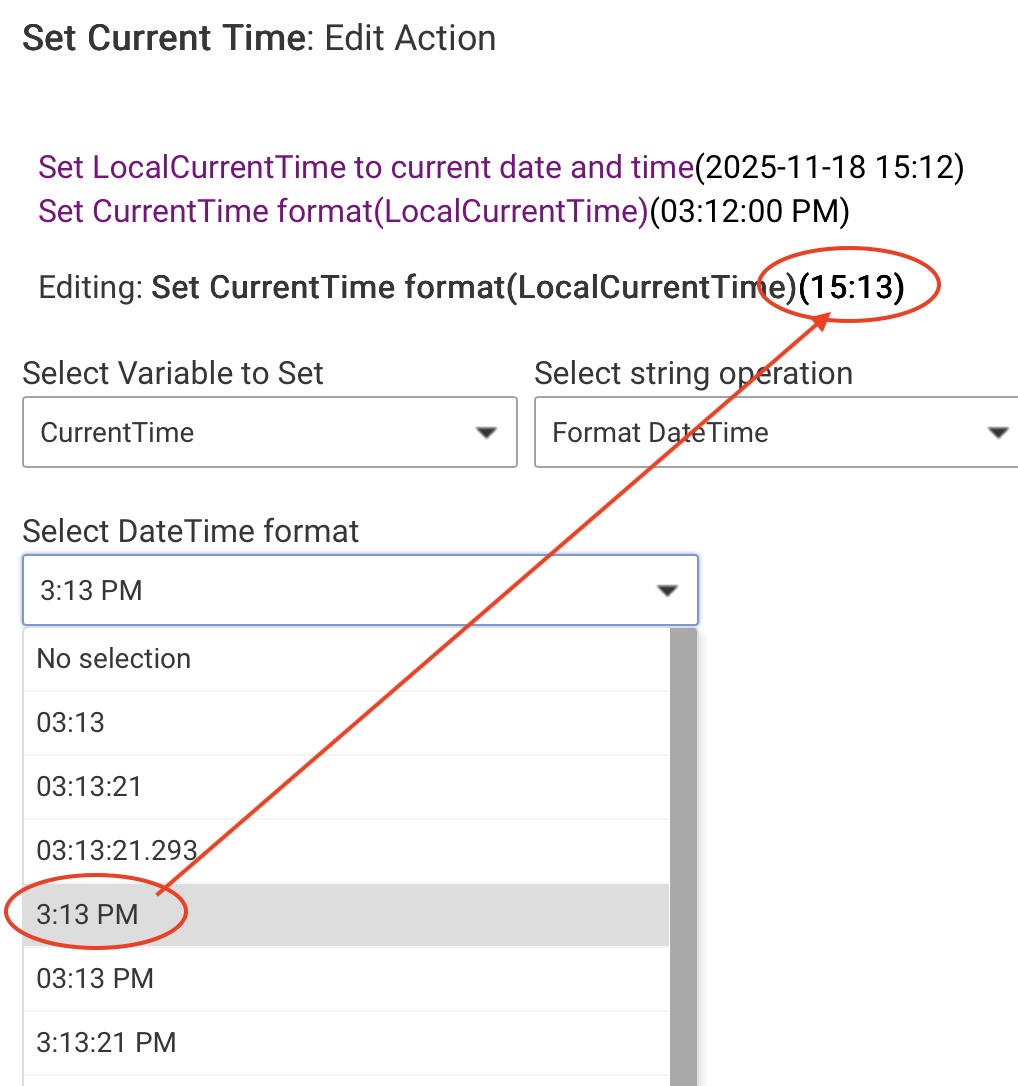Click the "(03:12:00 PM)" formatted time preview
The height and width of the screenshot is (1086, 1018).
click(x=749, y=211)
